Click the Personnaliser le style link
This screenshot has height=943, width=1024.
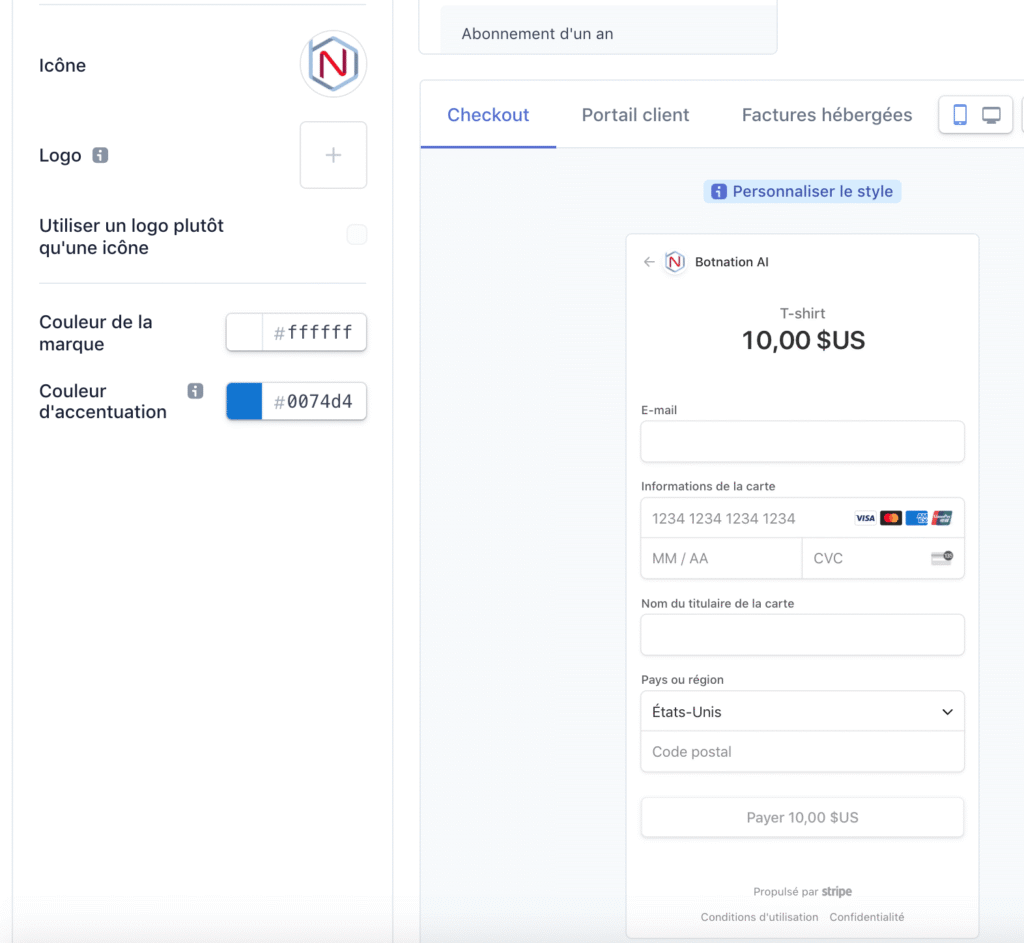(x=811, y=191)
